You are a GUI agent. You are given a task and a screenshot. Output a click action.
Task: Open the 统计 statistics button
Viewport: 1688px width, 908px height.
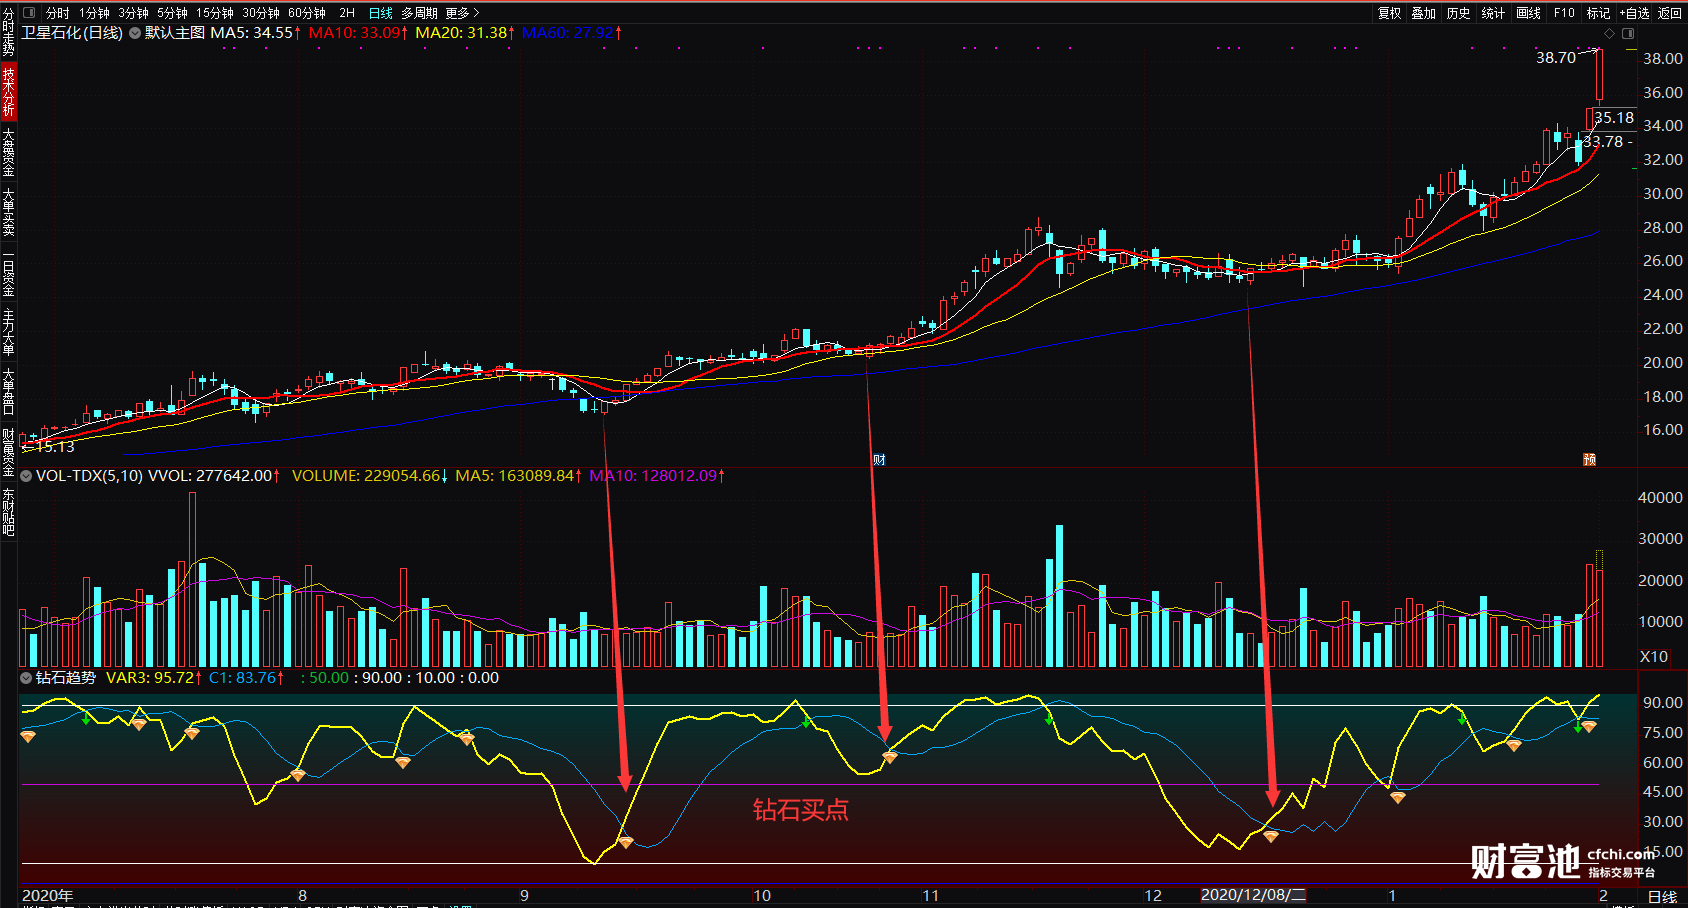coord(1493,13)
